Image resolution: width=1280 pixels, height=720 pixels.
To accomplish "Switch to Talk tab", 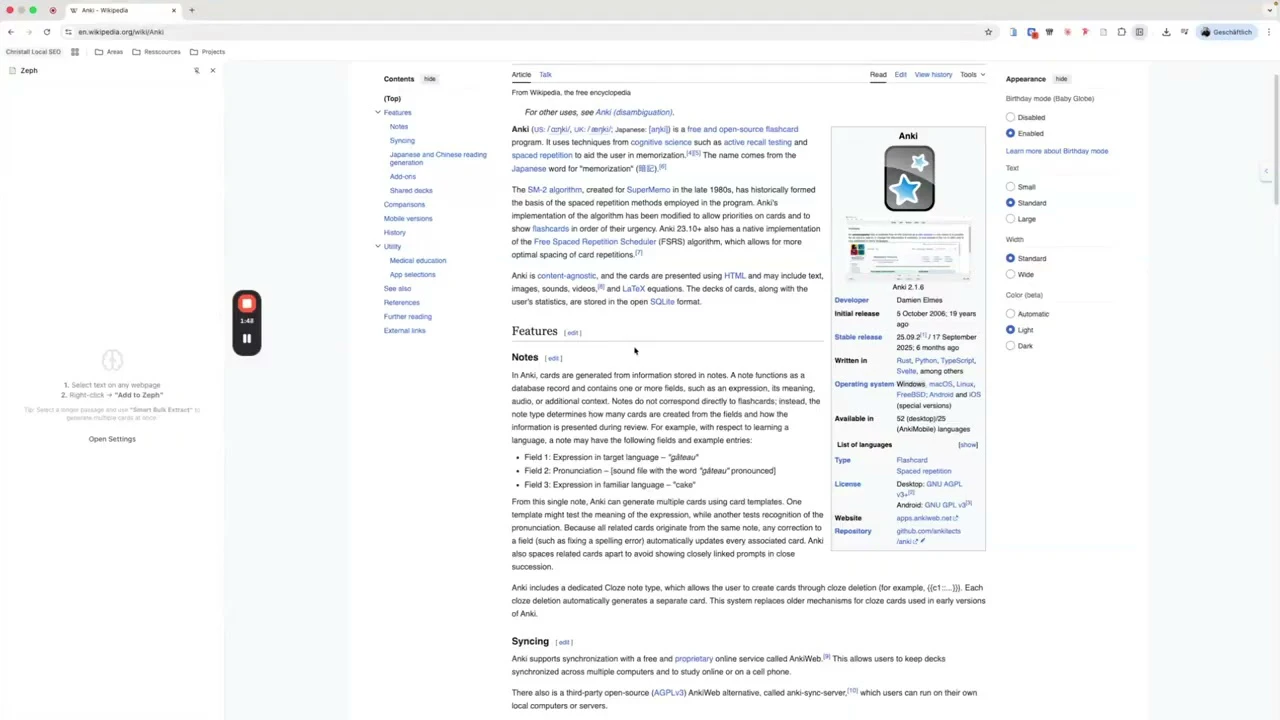I will tap(545, 75).
